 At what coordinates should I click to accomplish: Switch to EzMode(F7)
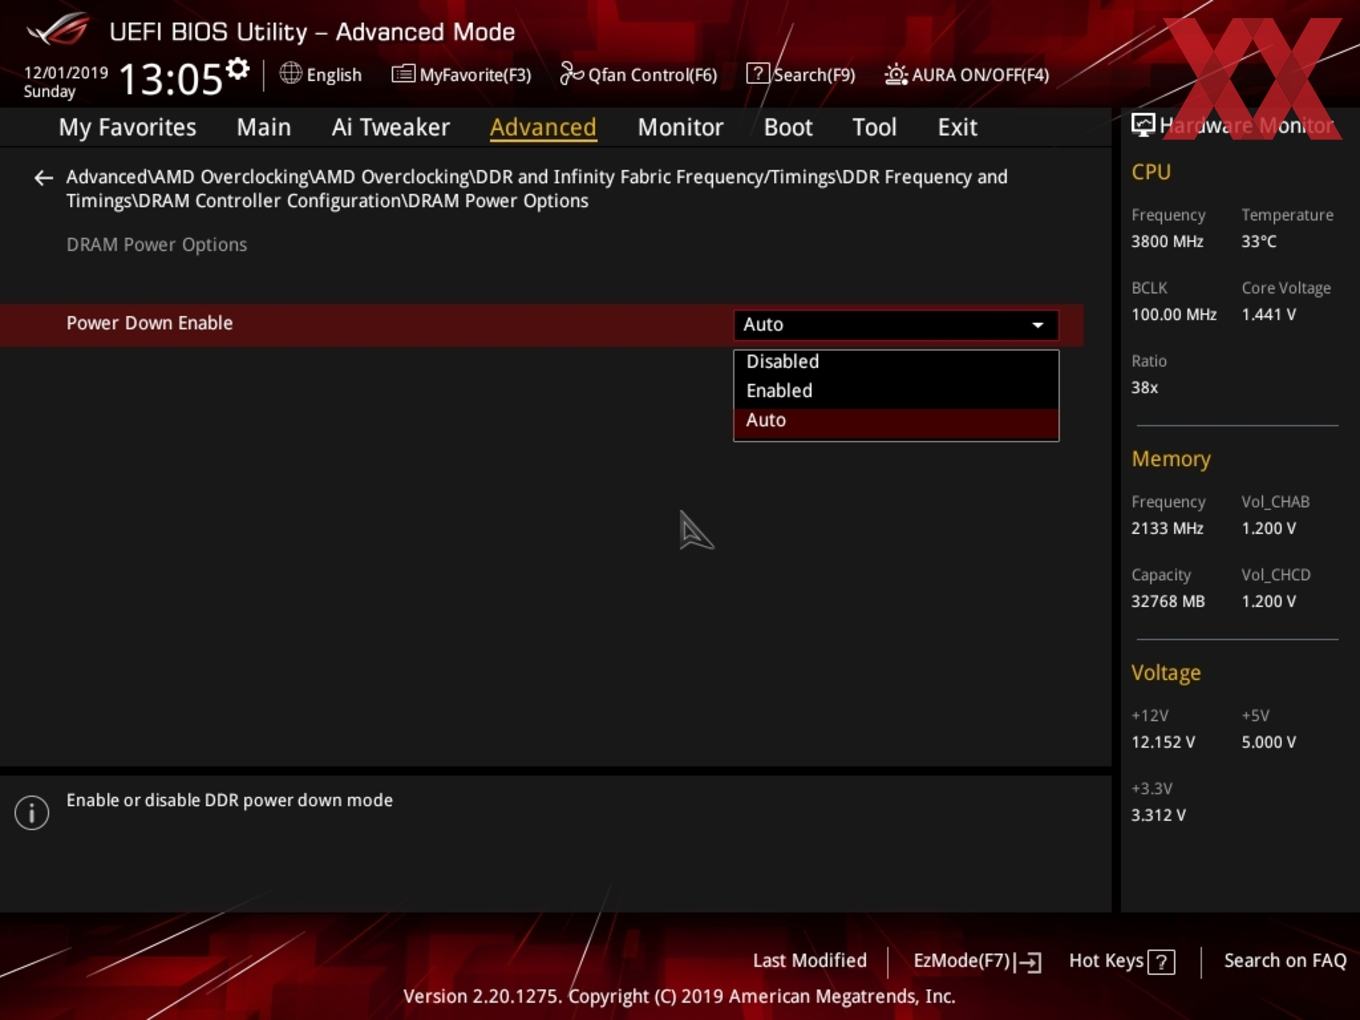point(977,961)
